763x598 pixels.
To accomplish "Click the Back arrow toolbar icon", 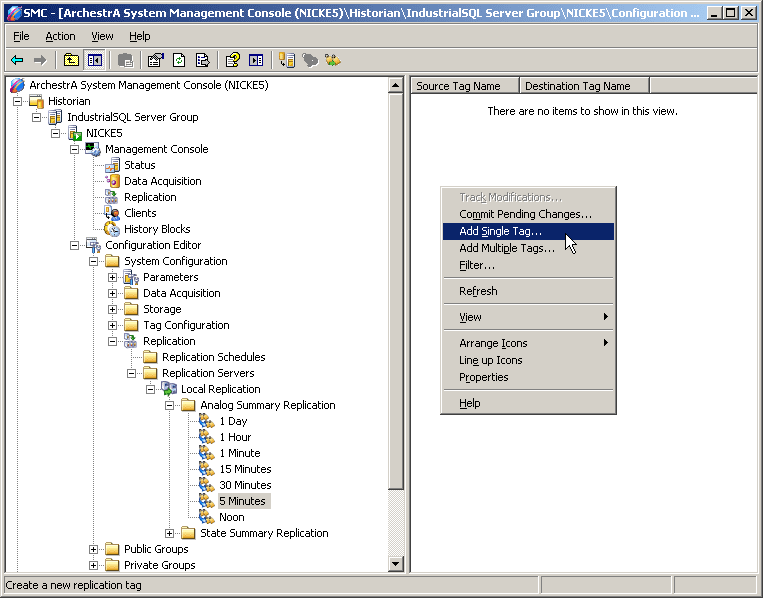I will [x=17, y=60].
